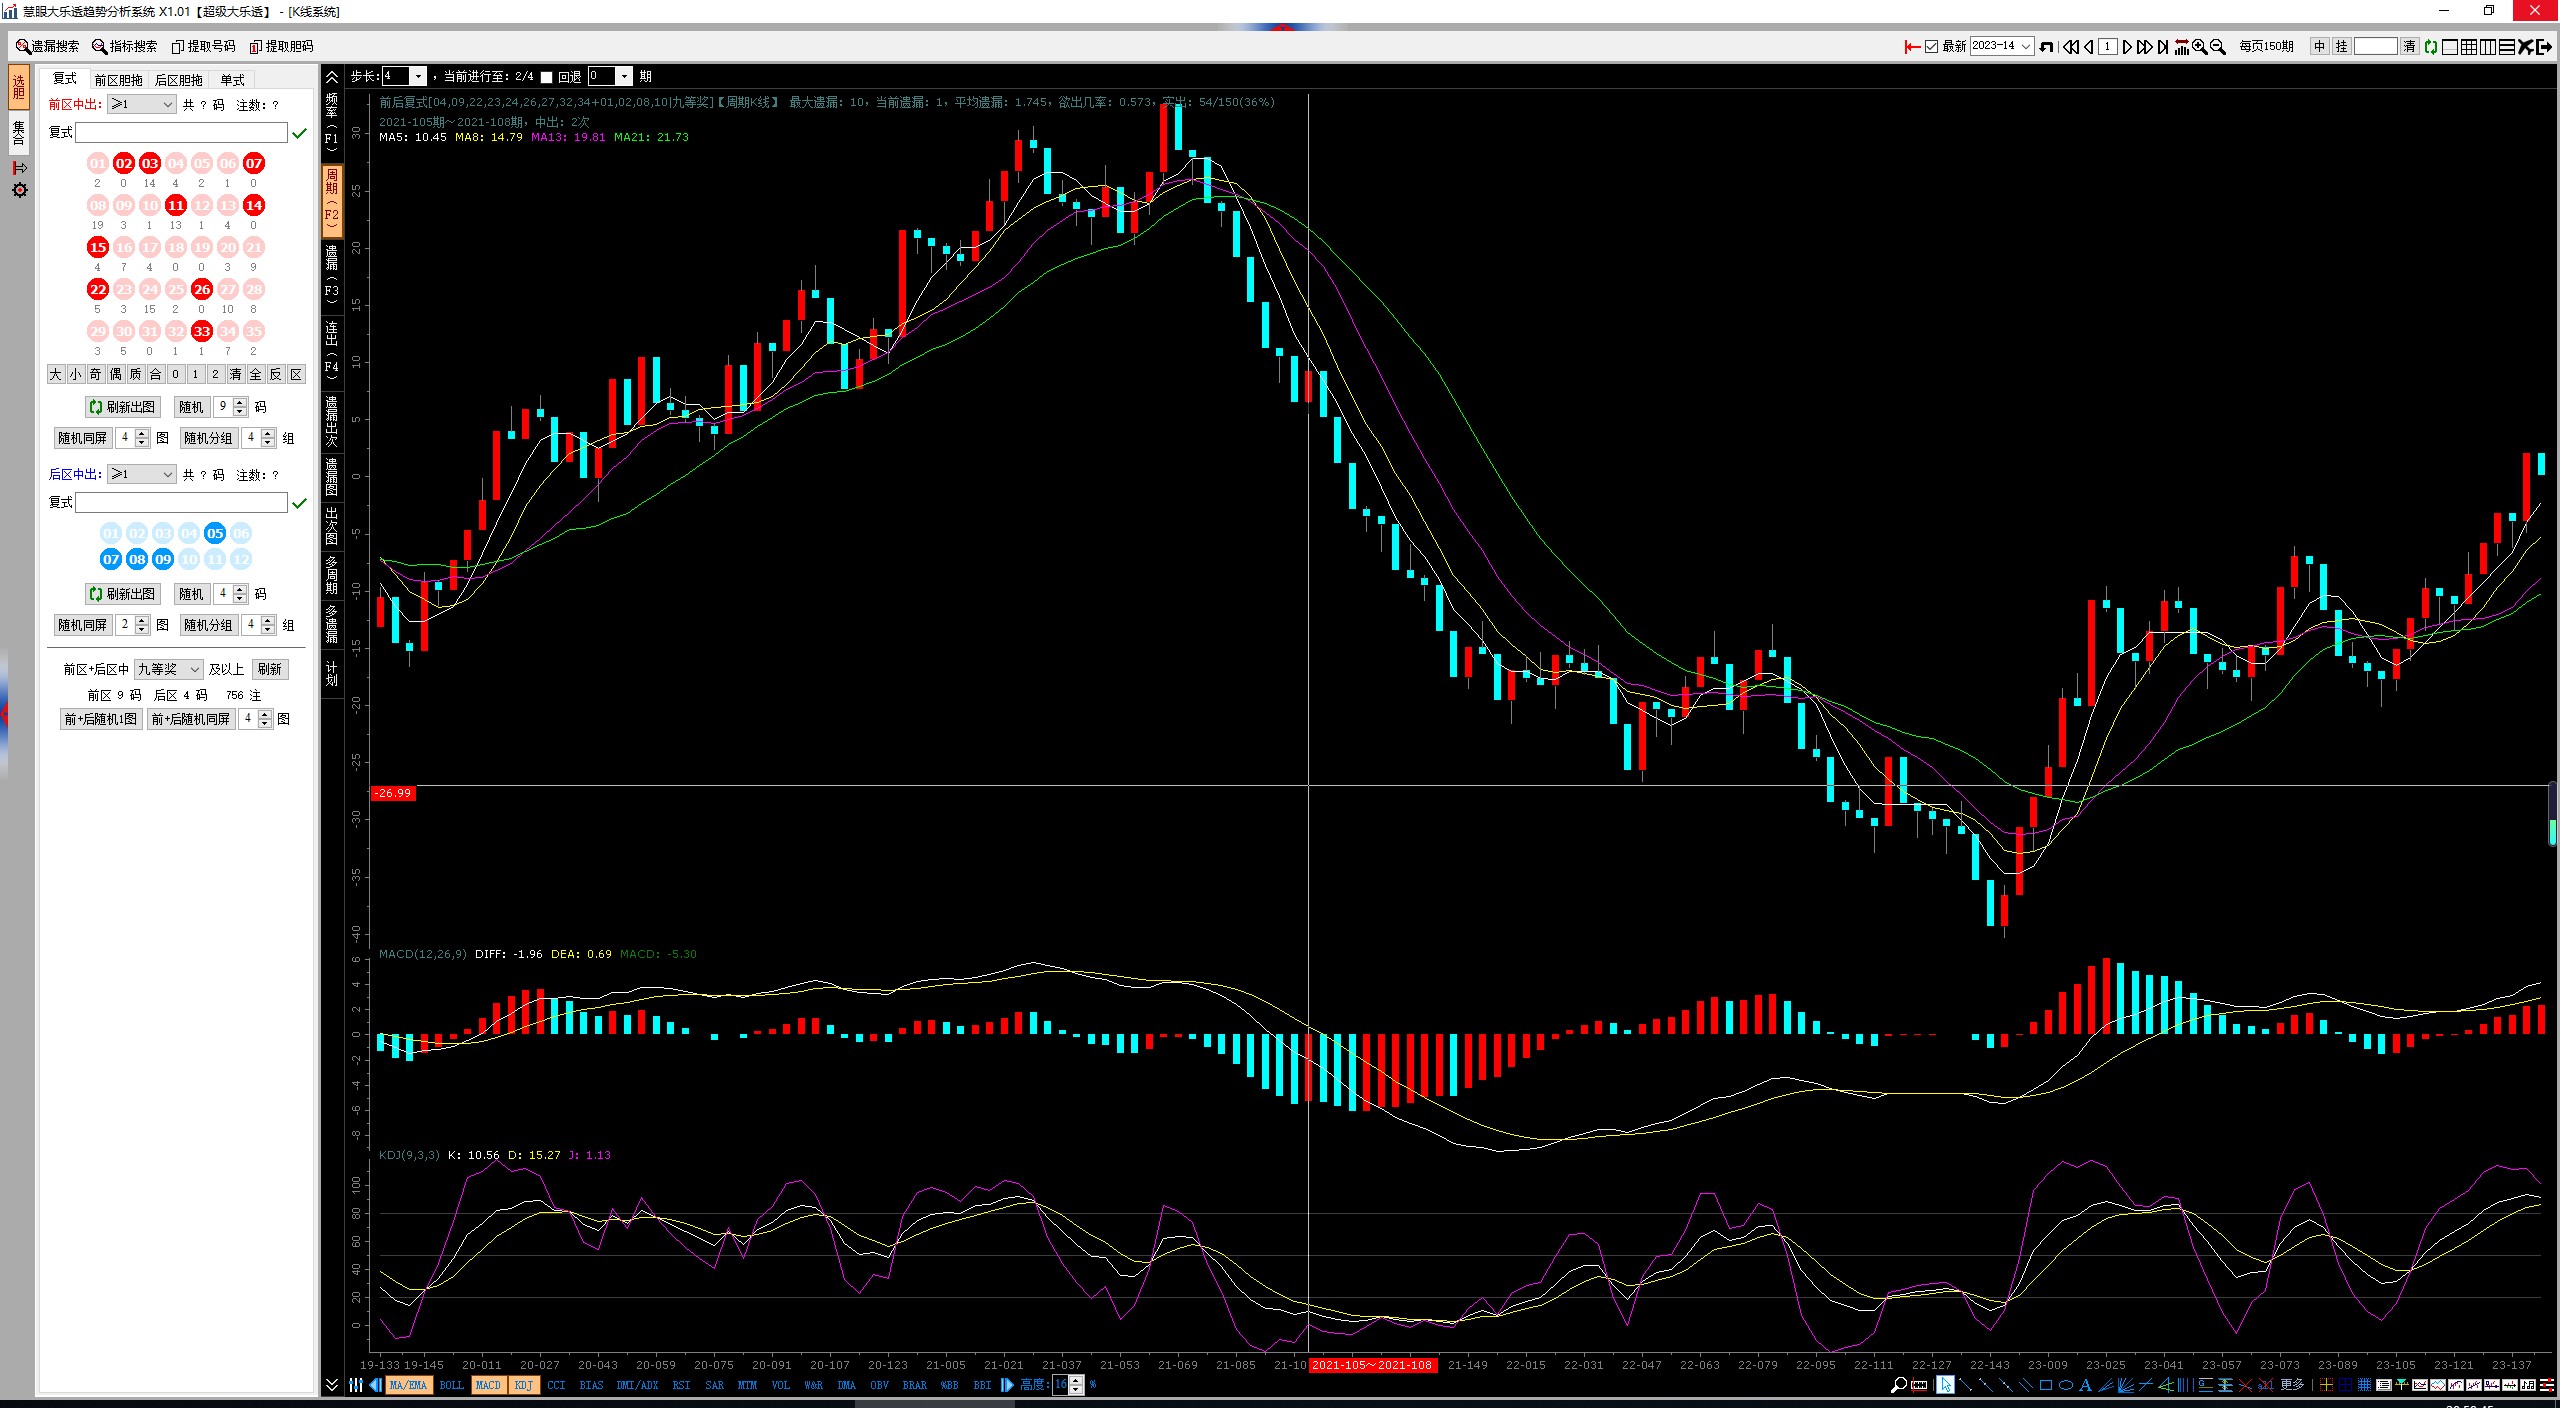Click the page number input field

pyautogui.click(x=2107, y=47)
